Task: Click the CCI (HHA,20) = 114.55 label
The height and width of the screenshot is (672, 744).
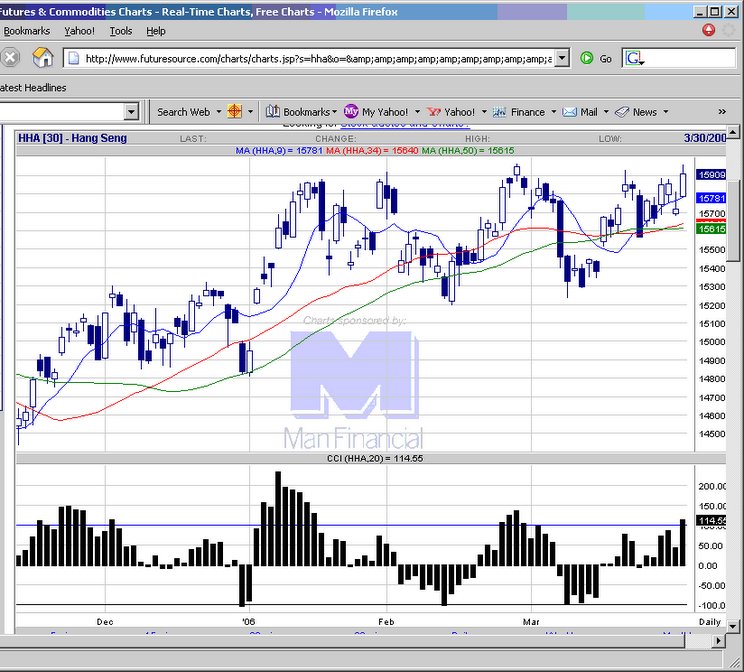Action: pyautogui.click(x=375, y=458)
